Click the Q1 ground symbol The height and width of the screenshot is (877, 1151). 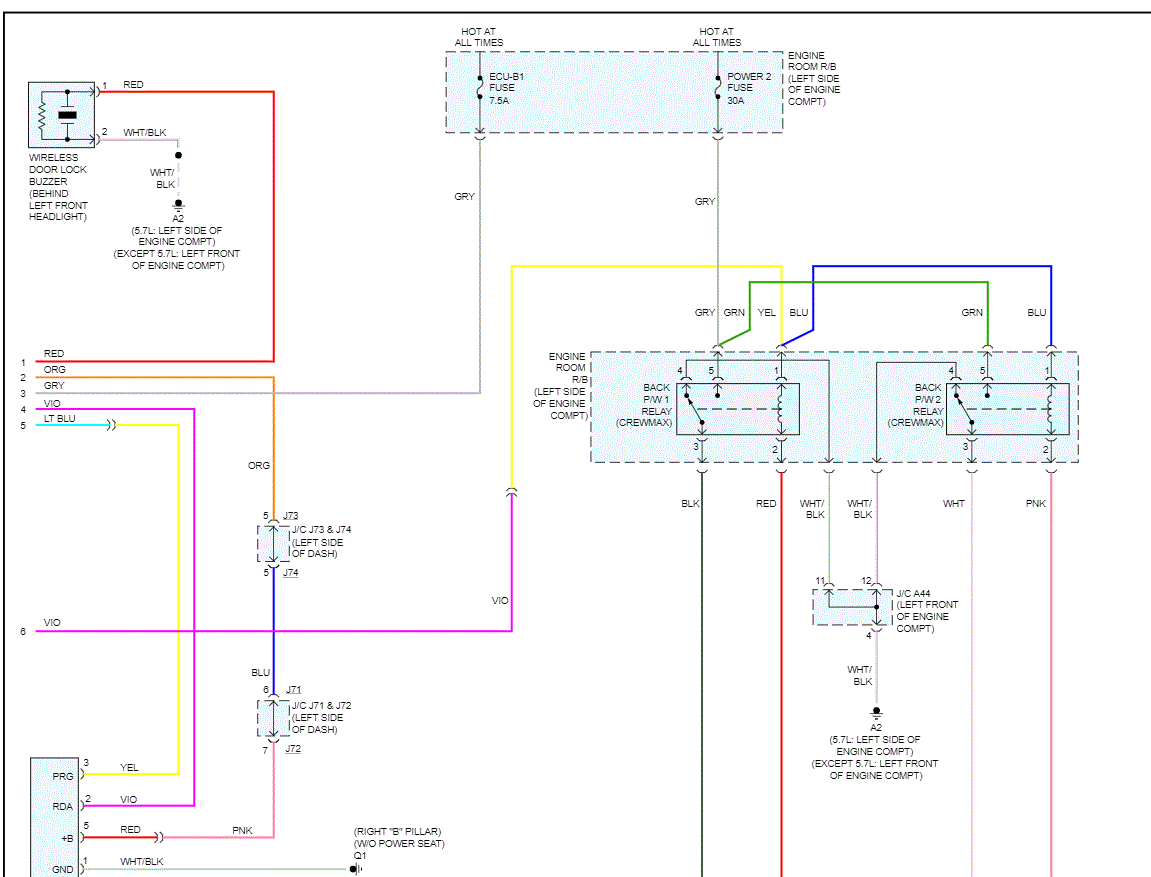356,869
